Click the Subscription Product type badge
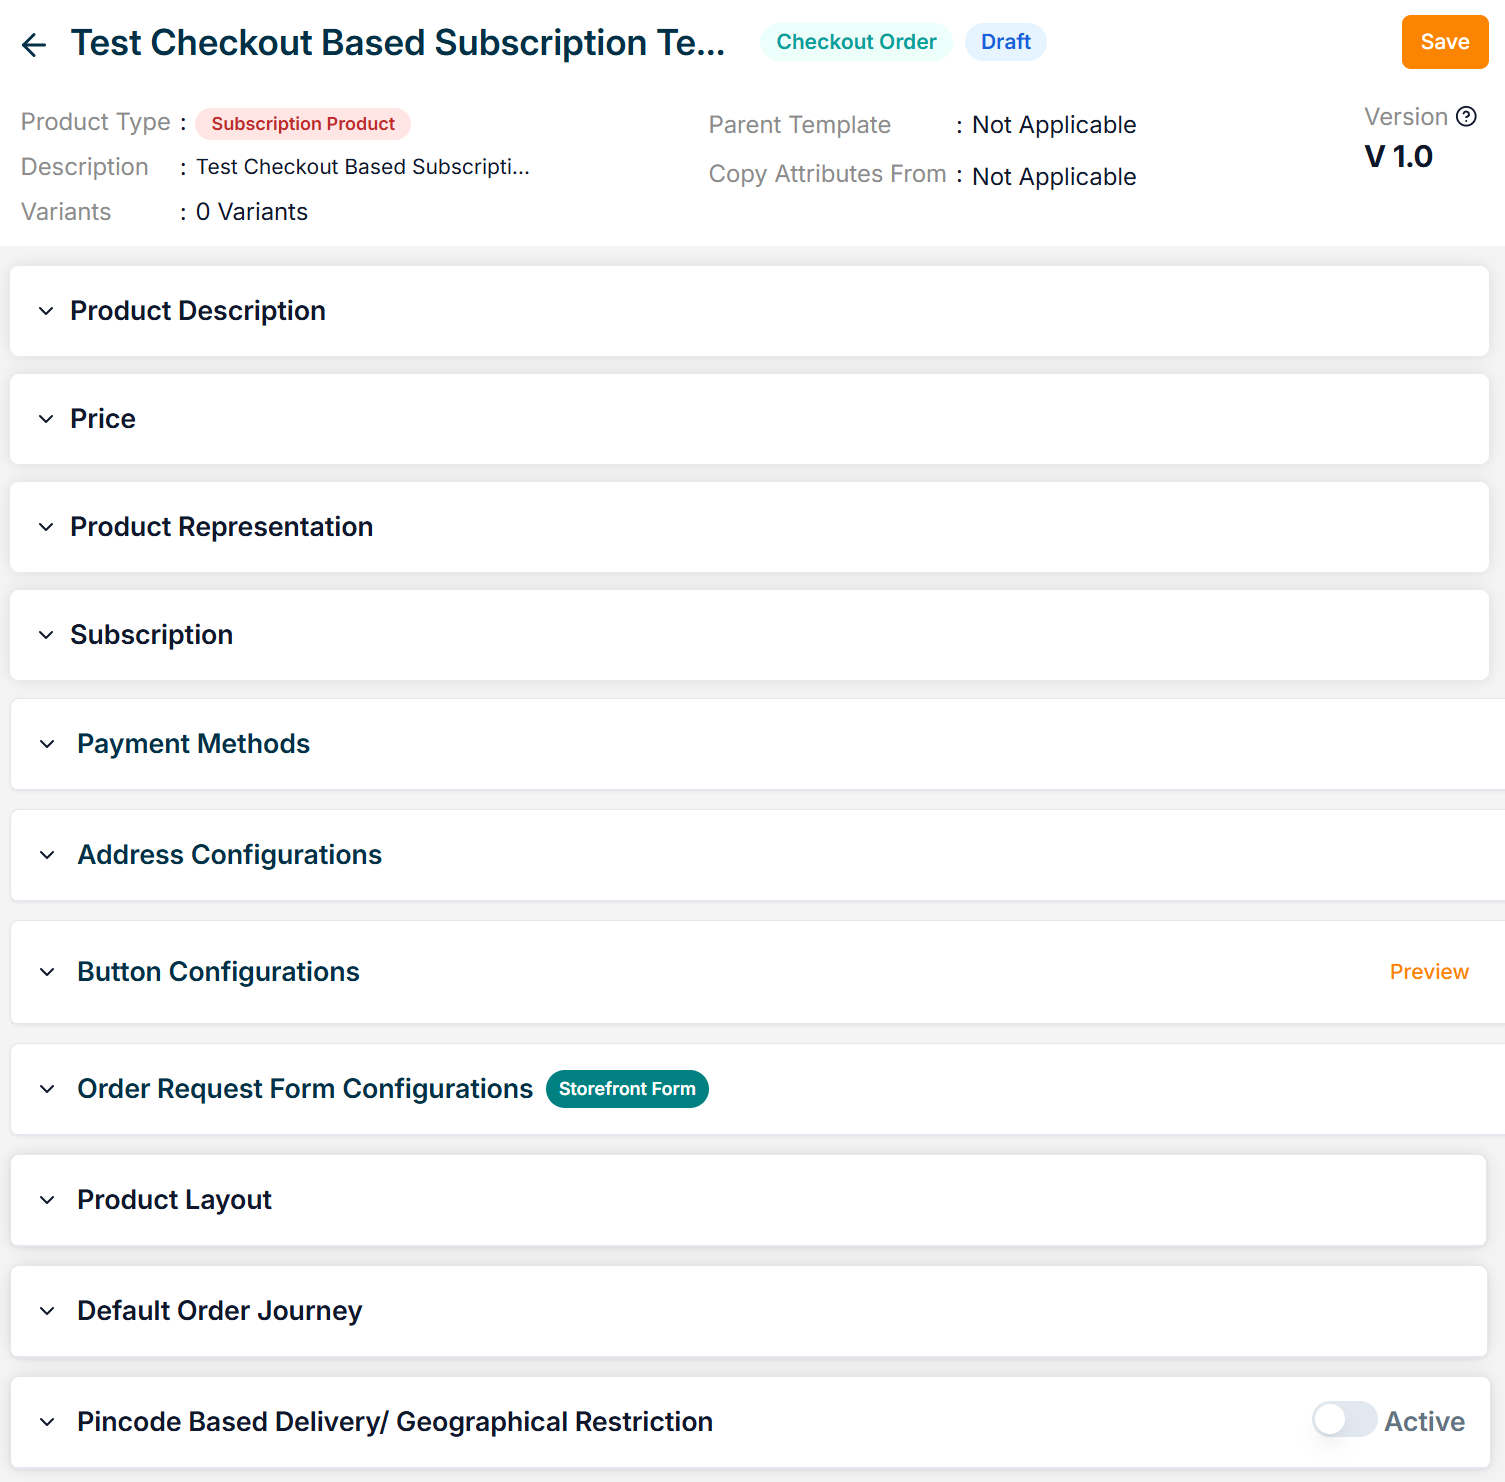This screenshot has width=1505, height=1482. (303, 124)
